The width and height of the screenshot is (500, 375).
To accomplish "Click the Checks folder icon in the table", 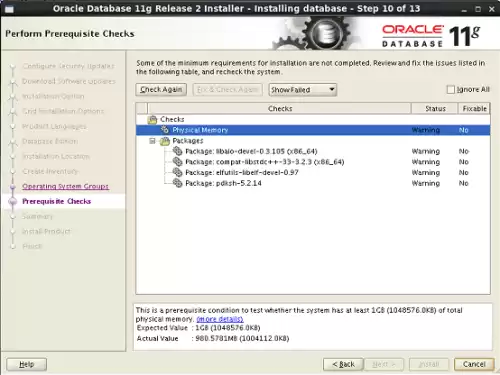I will pyautogui.click(x=152, y=119).
